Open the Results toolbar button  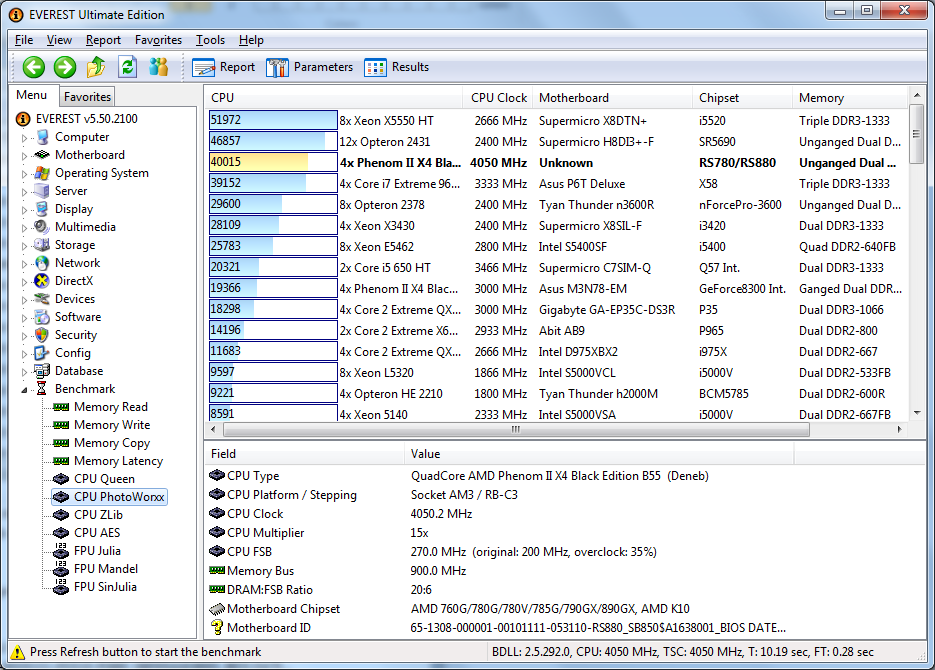click(397, 67)
